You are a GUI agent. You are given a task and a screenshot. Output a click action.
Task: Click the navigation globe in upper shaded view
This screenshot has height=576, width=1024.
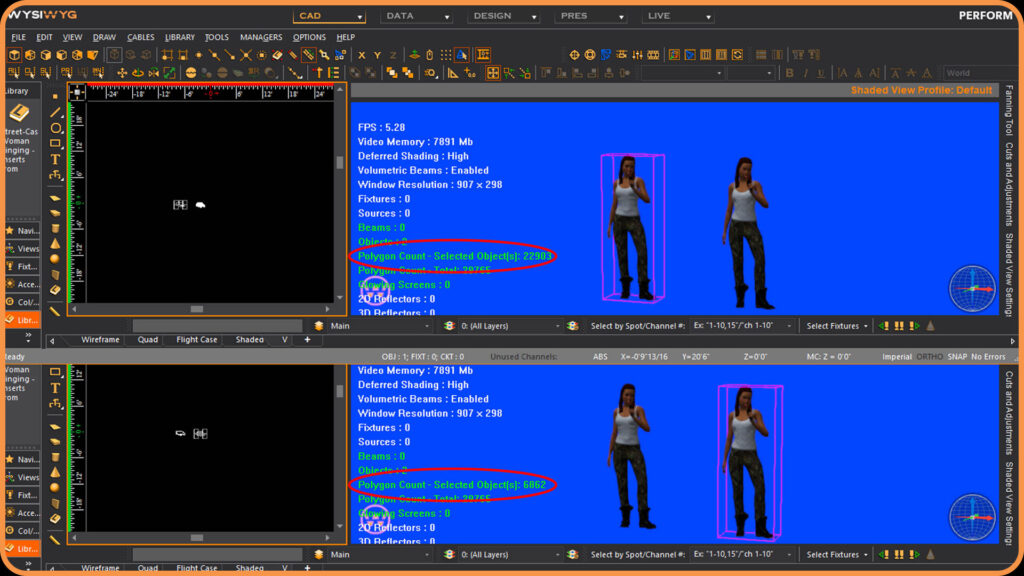coord(971,288)
